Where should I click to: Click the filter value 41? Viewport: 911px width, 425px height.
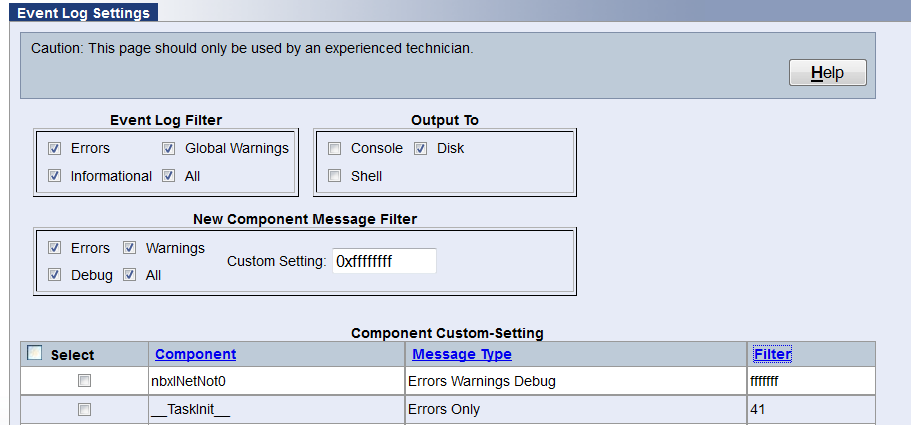pyautogui.click(x=758, y=409)
